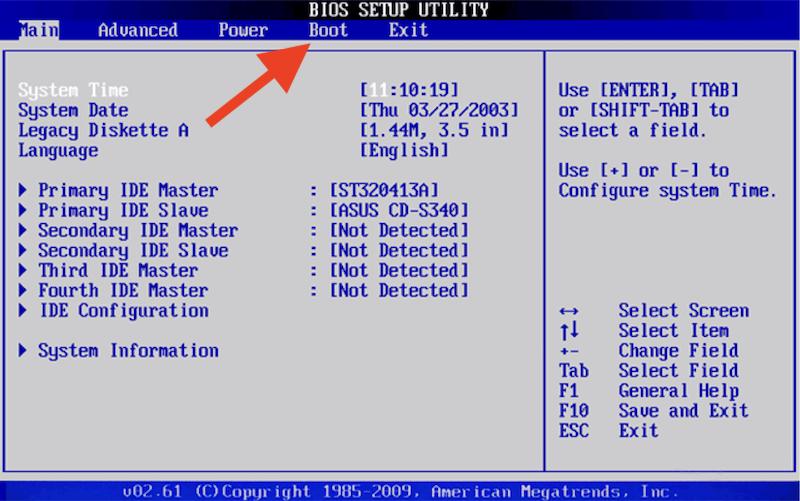Open Secondary IDE Slave entry
Screen dimensions: 800x501
[x=133, y=250]
